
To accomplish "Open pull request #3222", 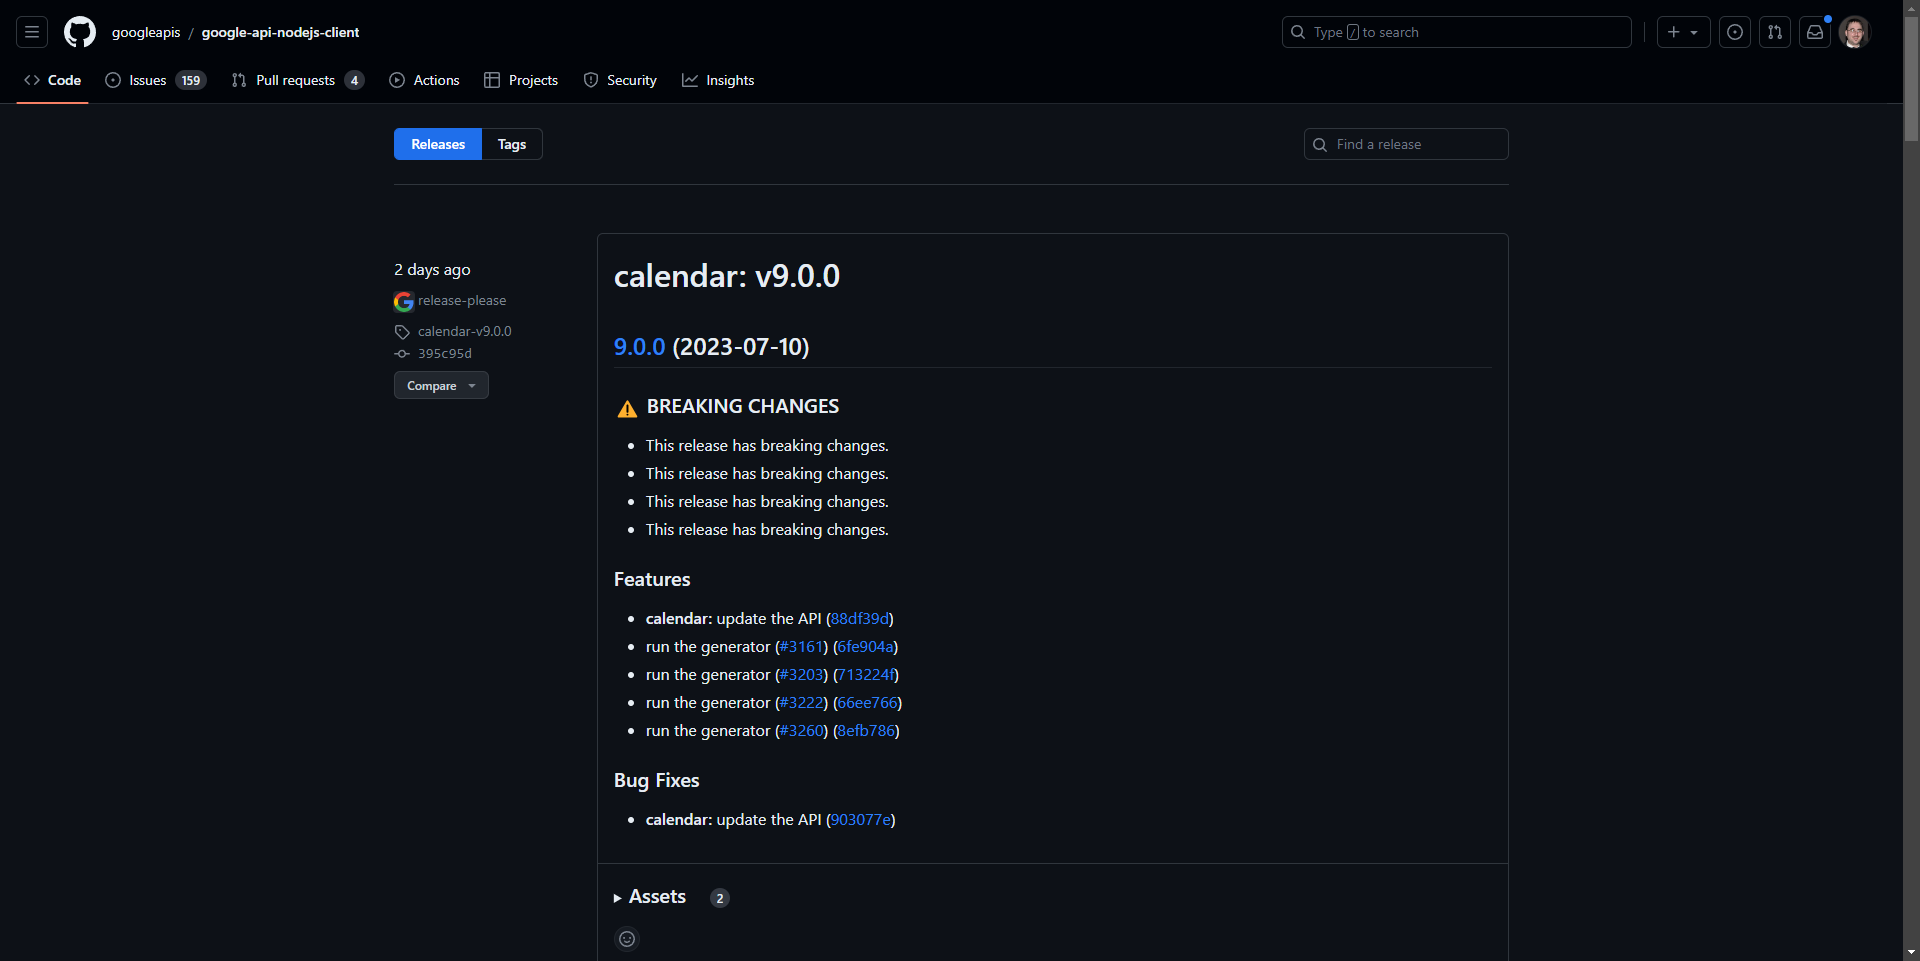I will pos(801,702).
